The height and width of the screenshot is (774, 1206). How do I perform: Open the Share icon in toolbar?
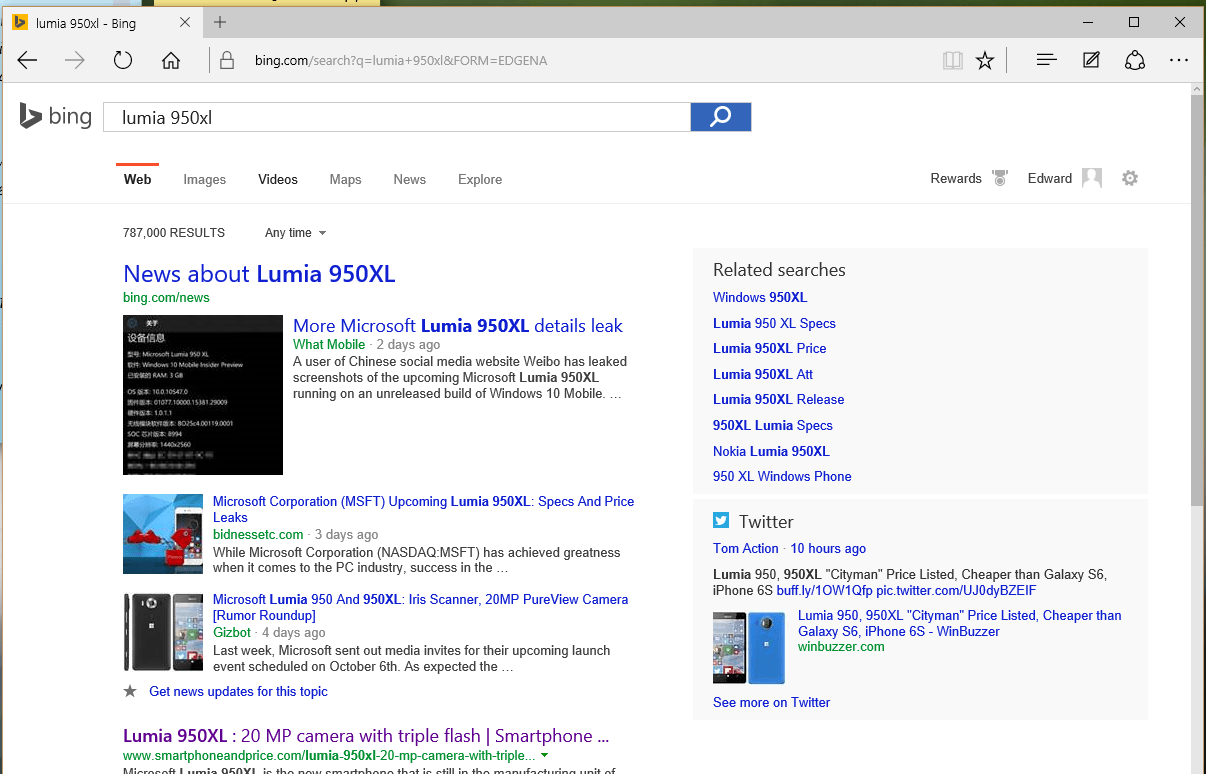[x=1135, y=61]
